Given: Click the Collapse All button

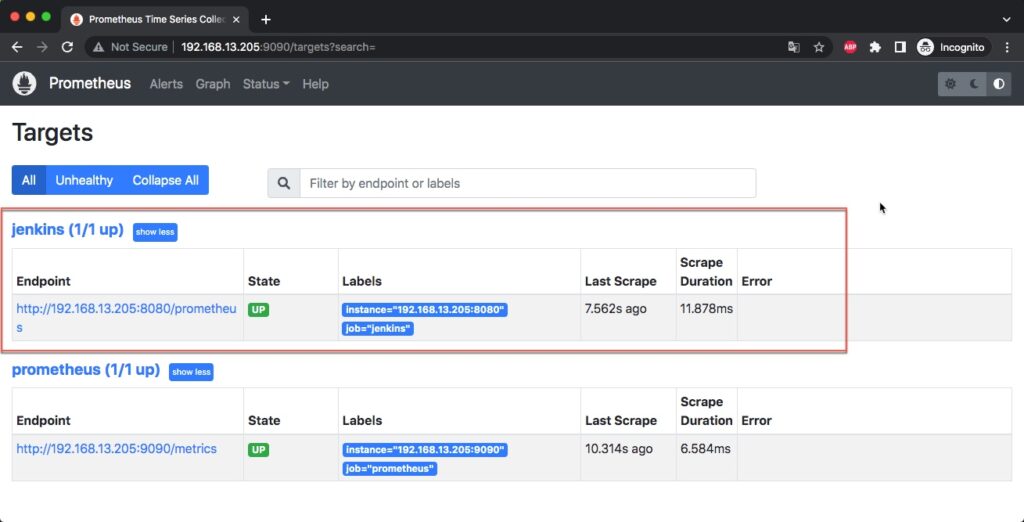Looking at the screenshot, I should click(166, 180).
